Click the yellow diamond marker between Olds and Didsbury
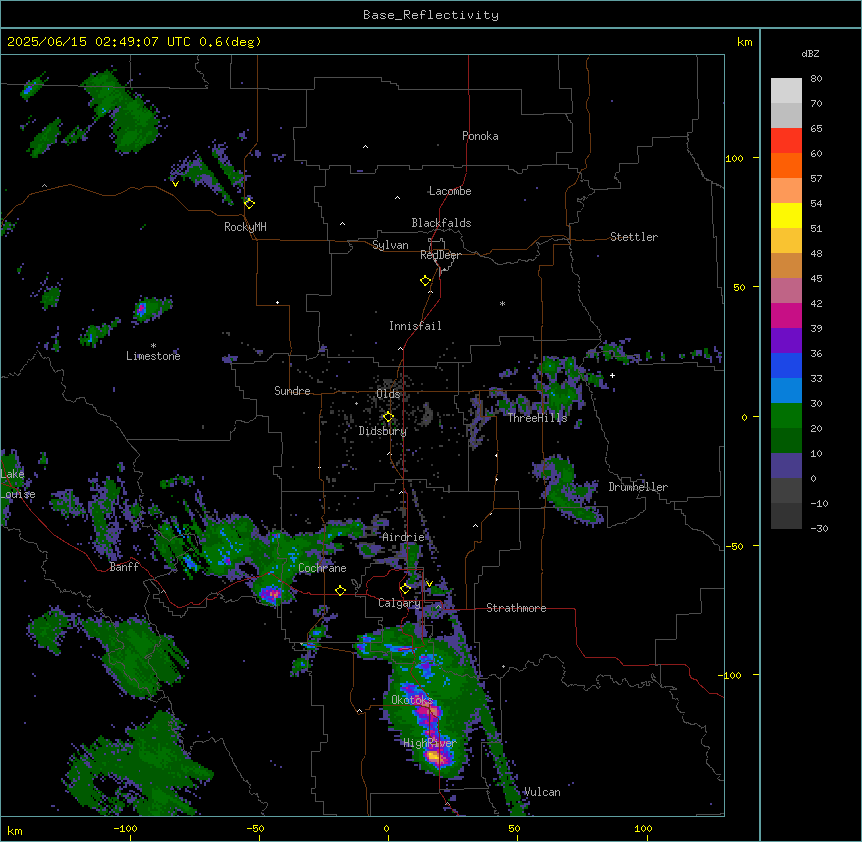The width and height of the screenshot is (862, 842). (x=388, y=417)
